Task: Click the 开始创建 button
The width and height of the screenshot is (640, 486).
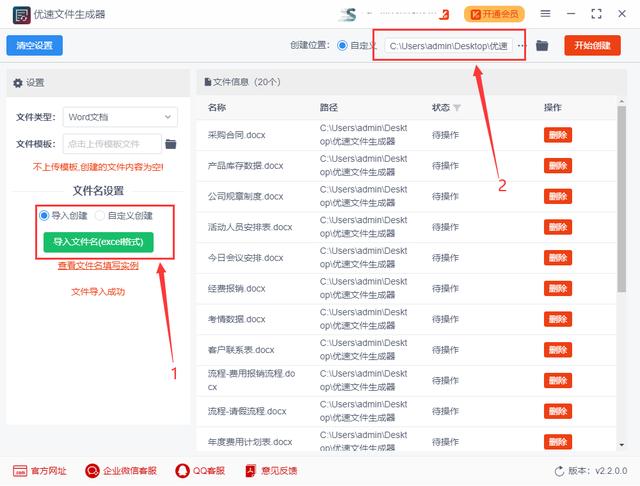Action: (x=592, y=45)
